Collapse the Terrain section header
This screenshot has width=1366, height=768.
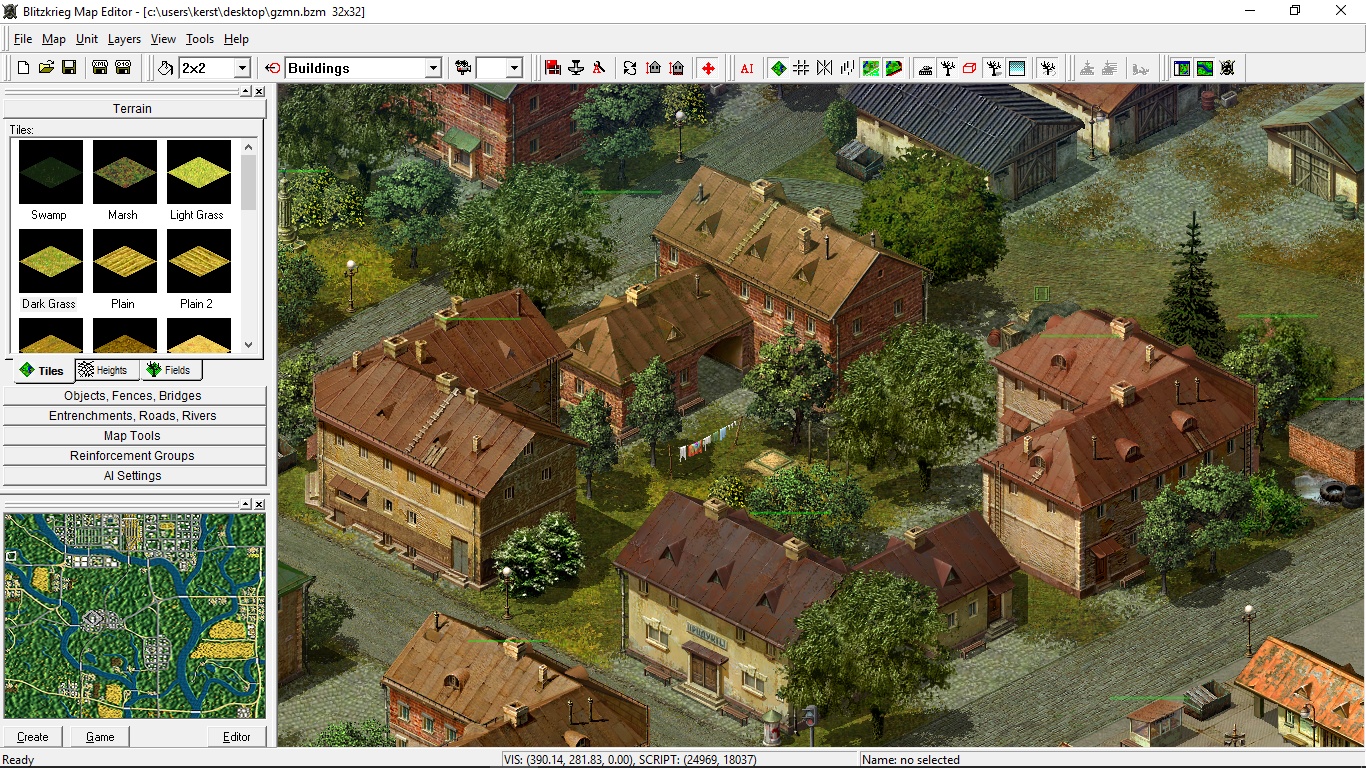pos(133,109)
